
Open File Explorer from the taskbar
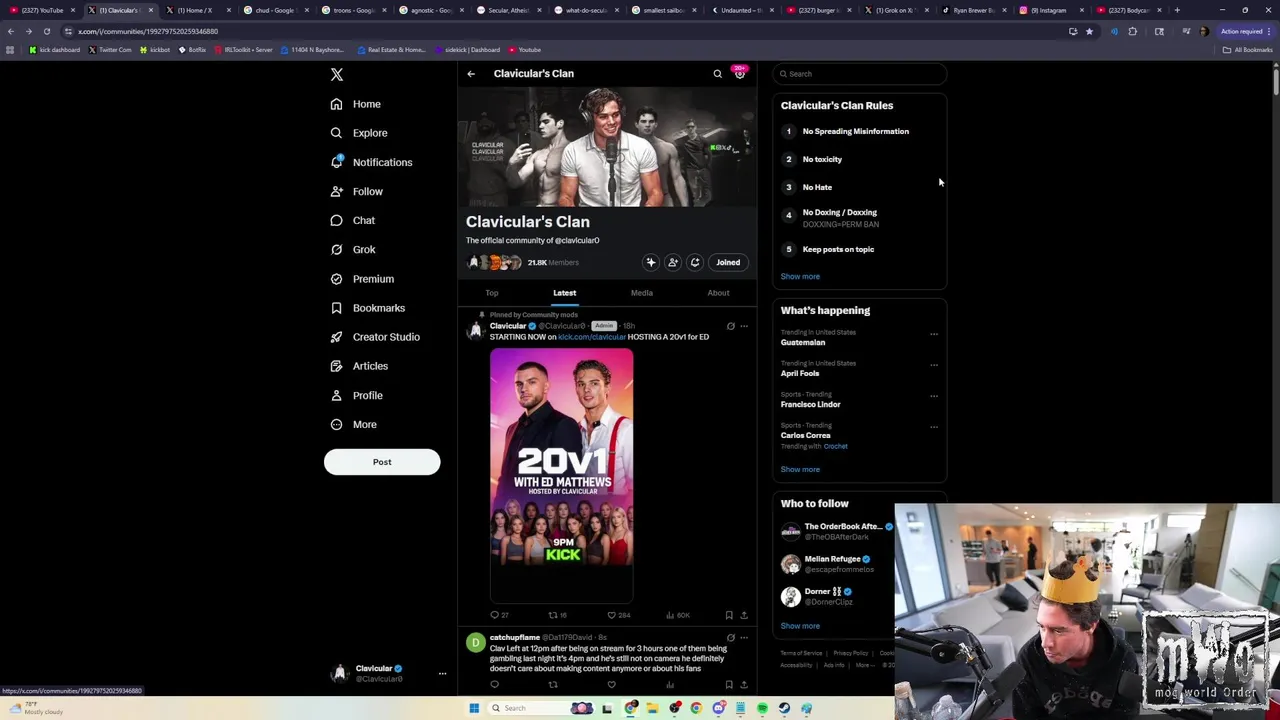[652, 708]
